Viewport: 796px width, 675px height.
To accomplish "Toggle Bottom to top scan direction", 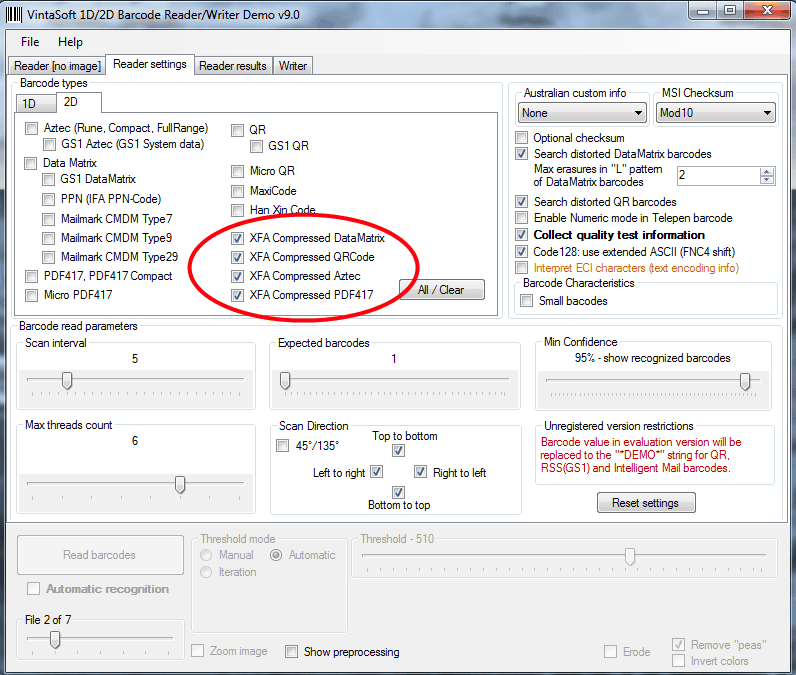I will click(x=399, y=492).
